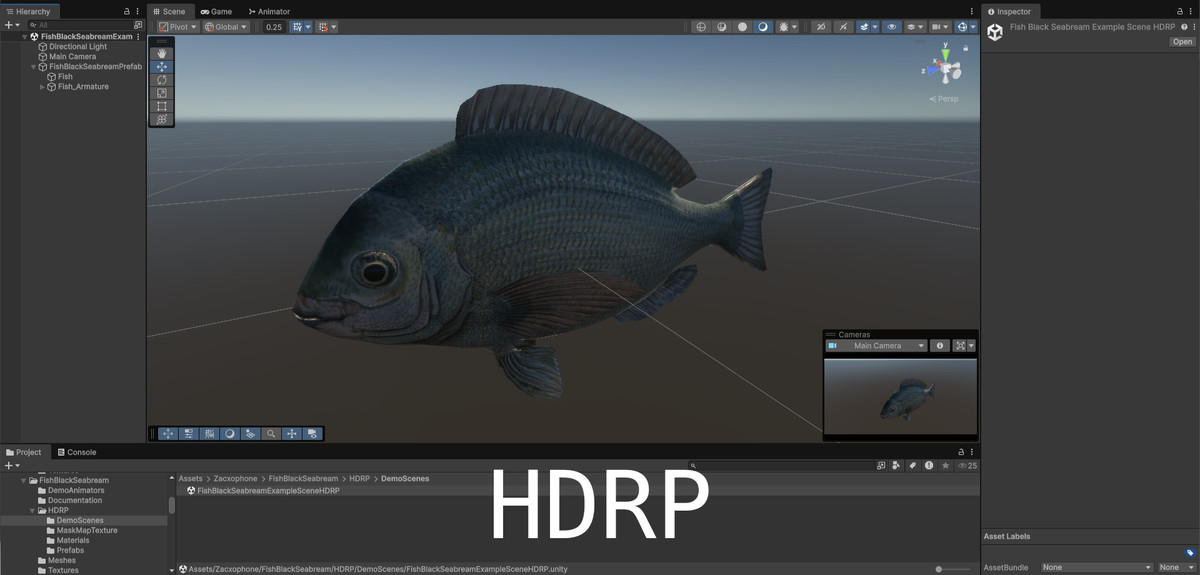Select the Rect transform tool
This screenshot has height=575, width=1200.
click(162, 106)
